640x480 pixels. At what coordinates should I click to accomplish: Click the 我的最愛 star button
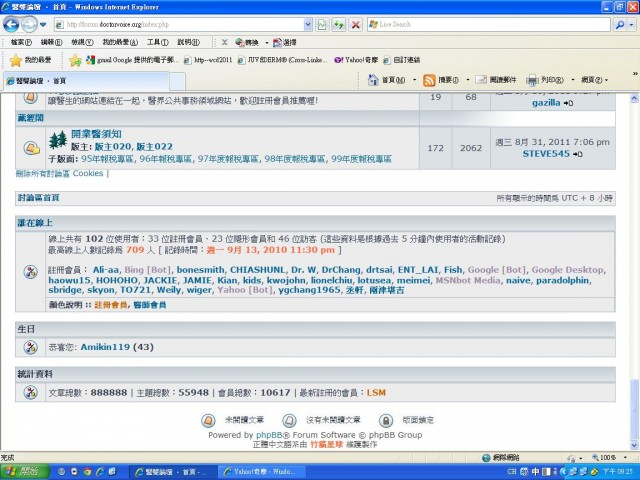pos(30,60)
